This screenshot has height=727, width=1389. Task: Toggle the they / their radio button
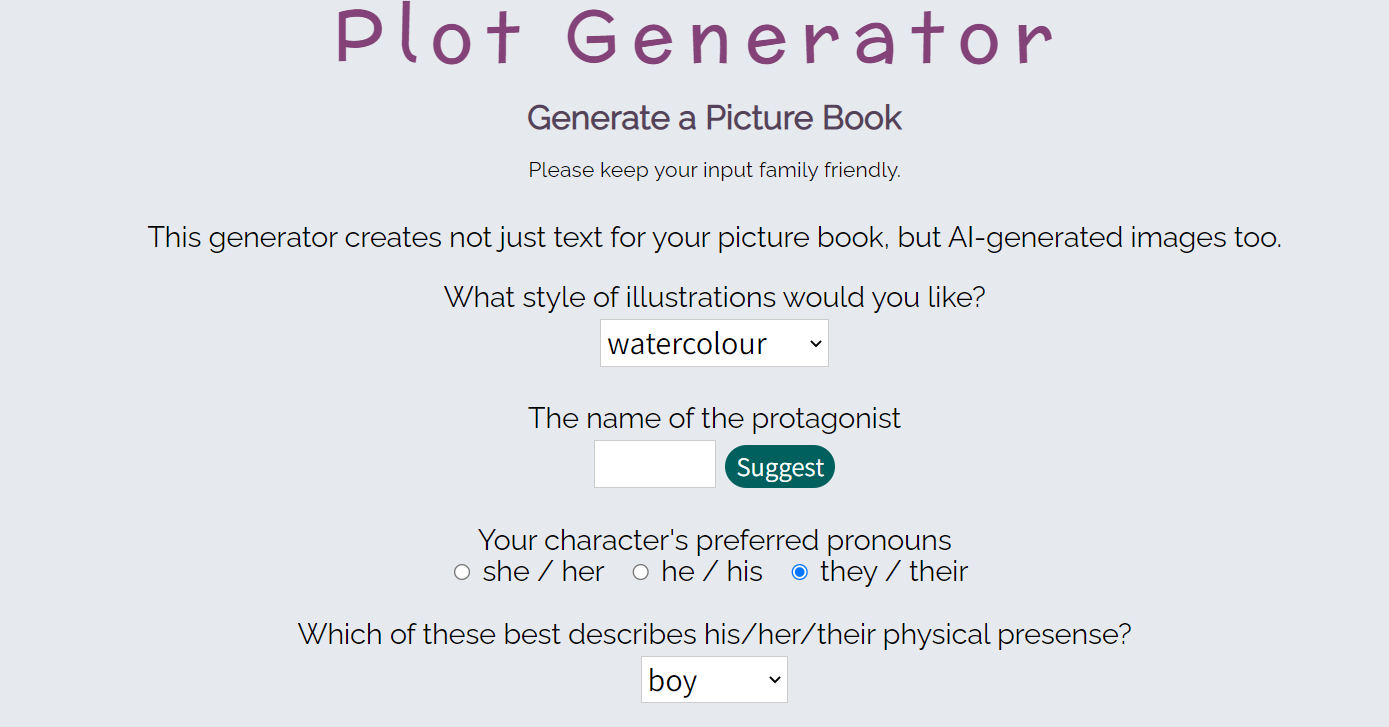[x=799, y=572]
